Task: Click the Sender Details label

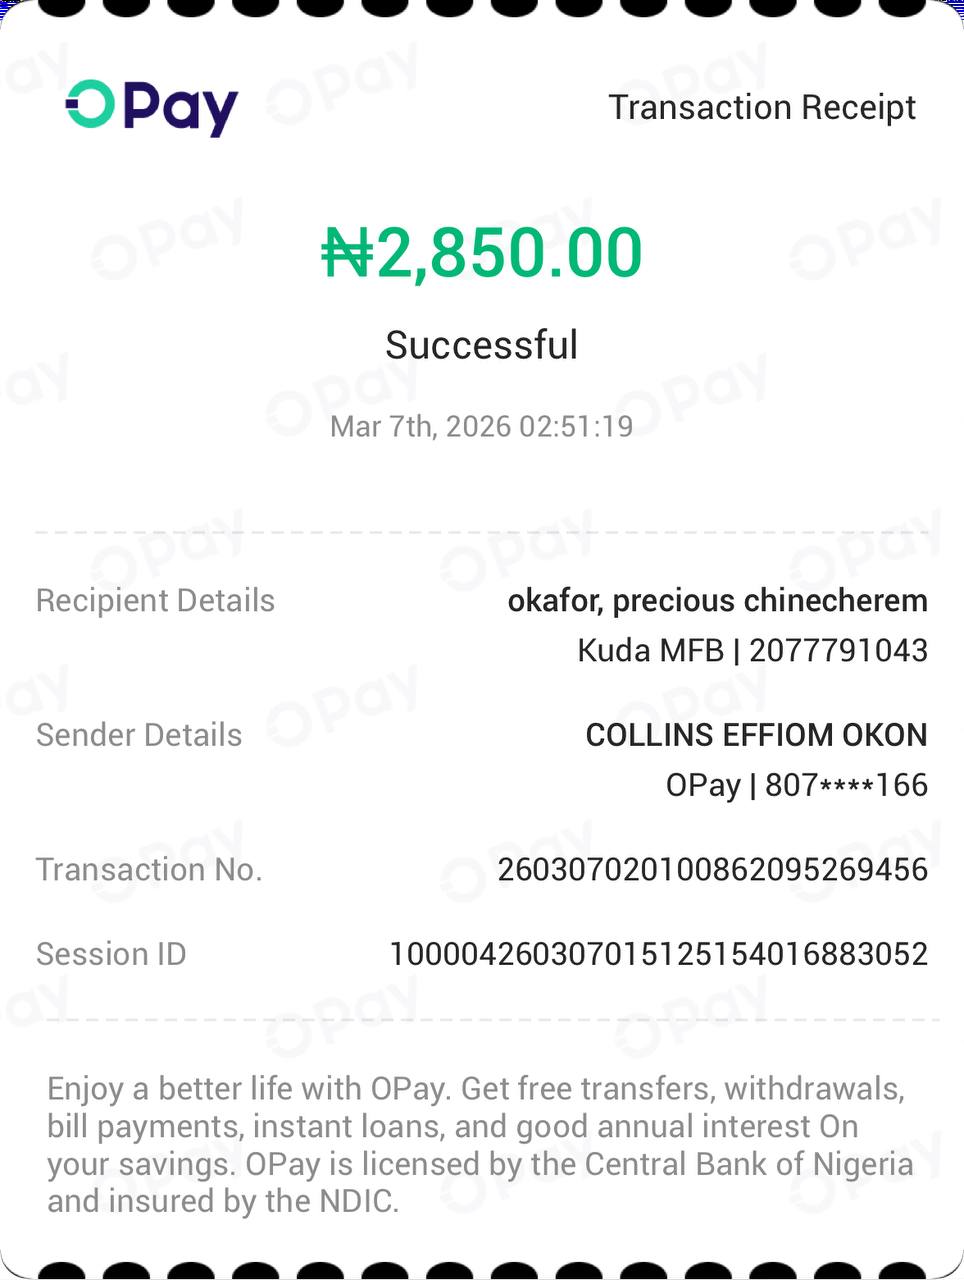Action: click(x=139, y=735)
